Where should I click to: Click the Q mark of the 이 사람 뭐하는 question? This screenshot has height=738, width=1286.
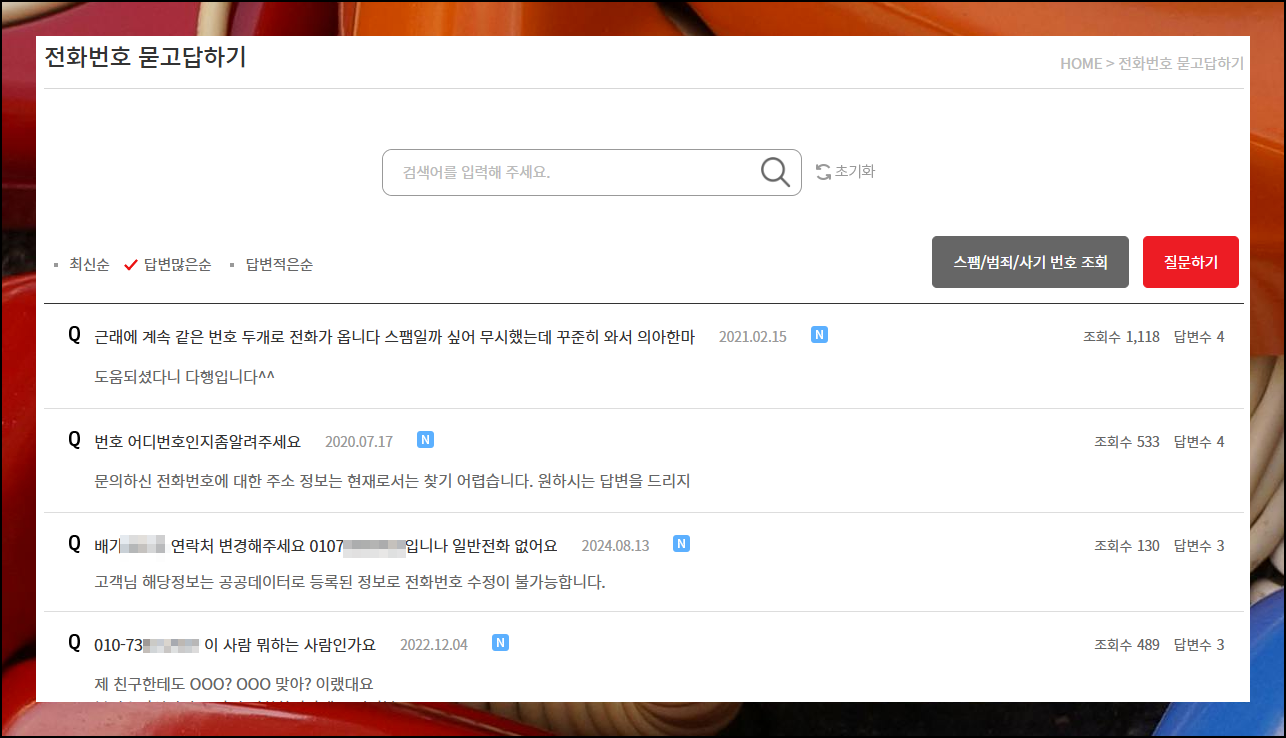pyautogui.click(x=74, y=642)
